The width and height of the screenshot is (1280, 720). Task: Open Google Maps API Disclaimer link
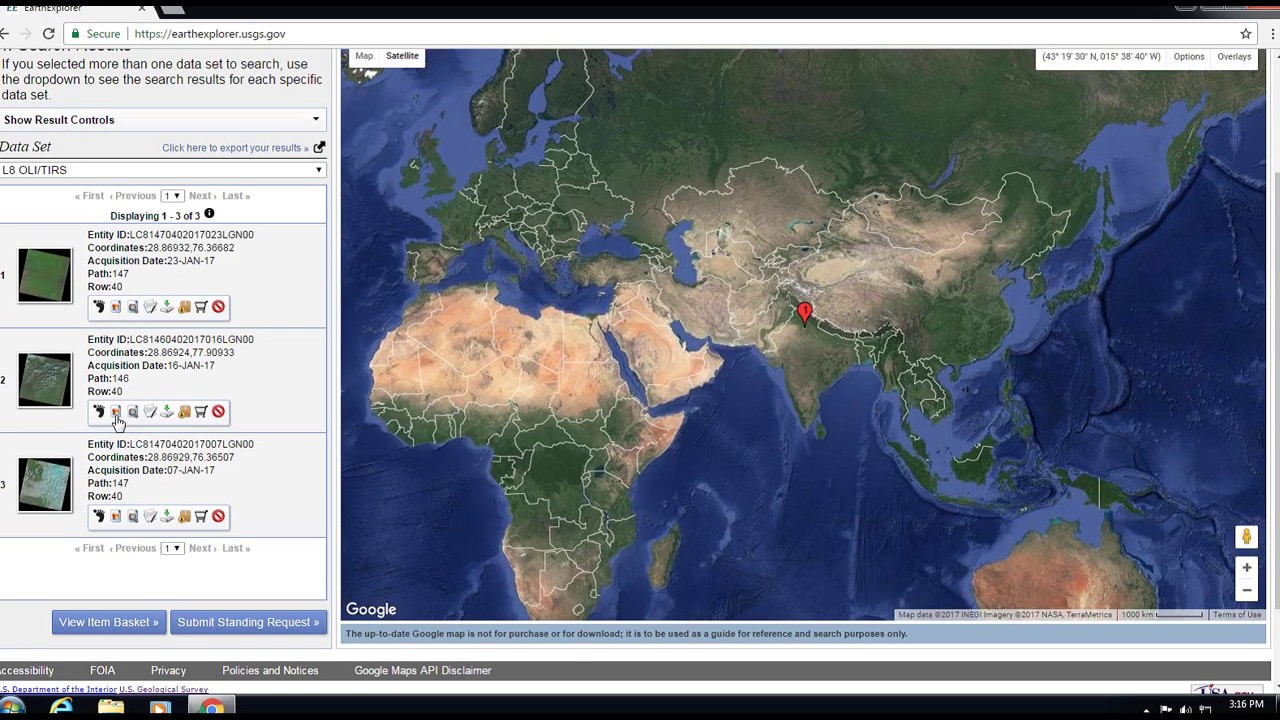click(423, 671)
